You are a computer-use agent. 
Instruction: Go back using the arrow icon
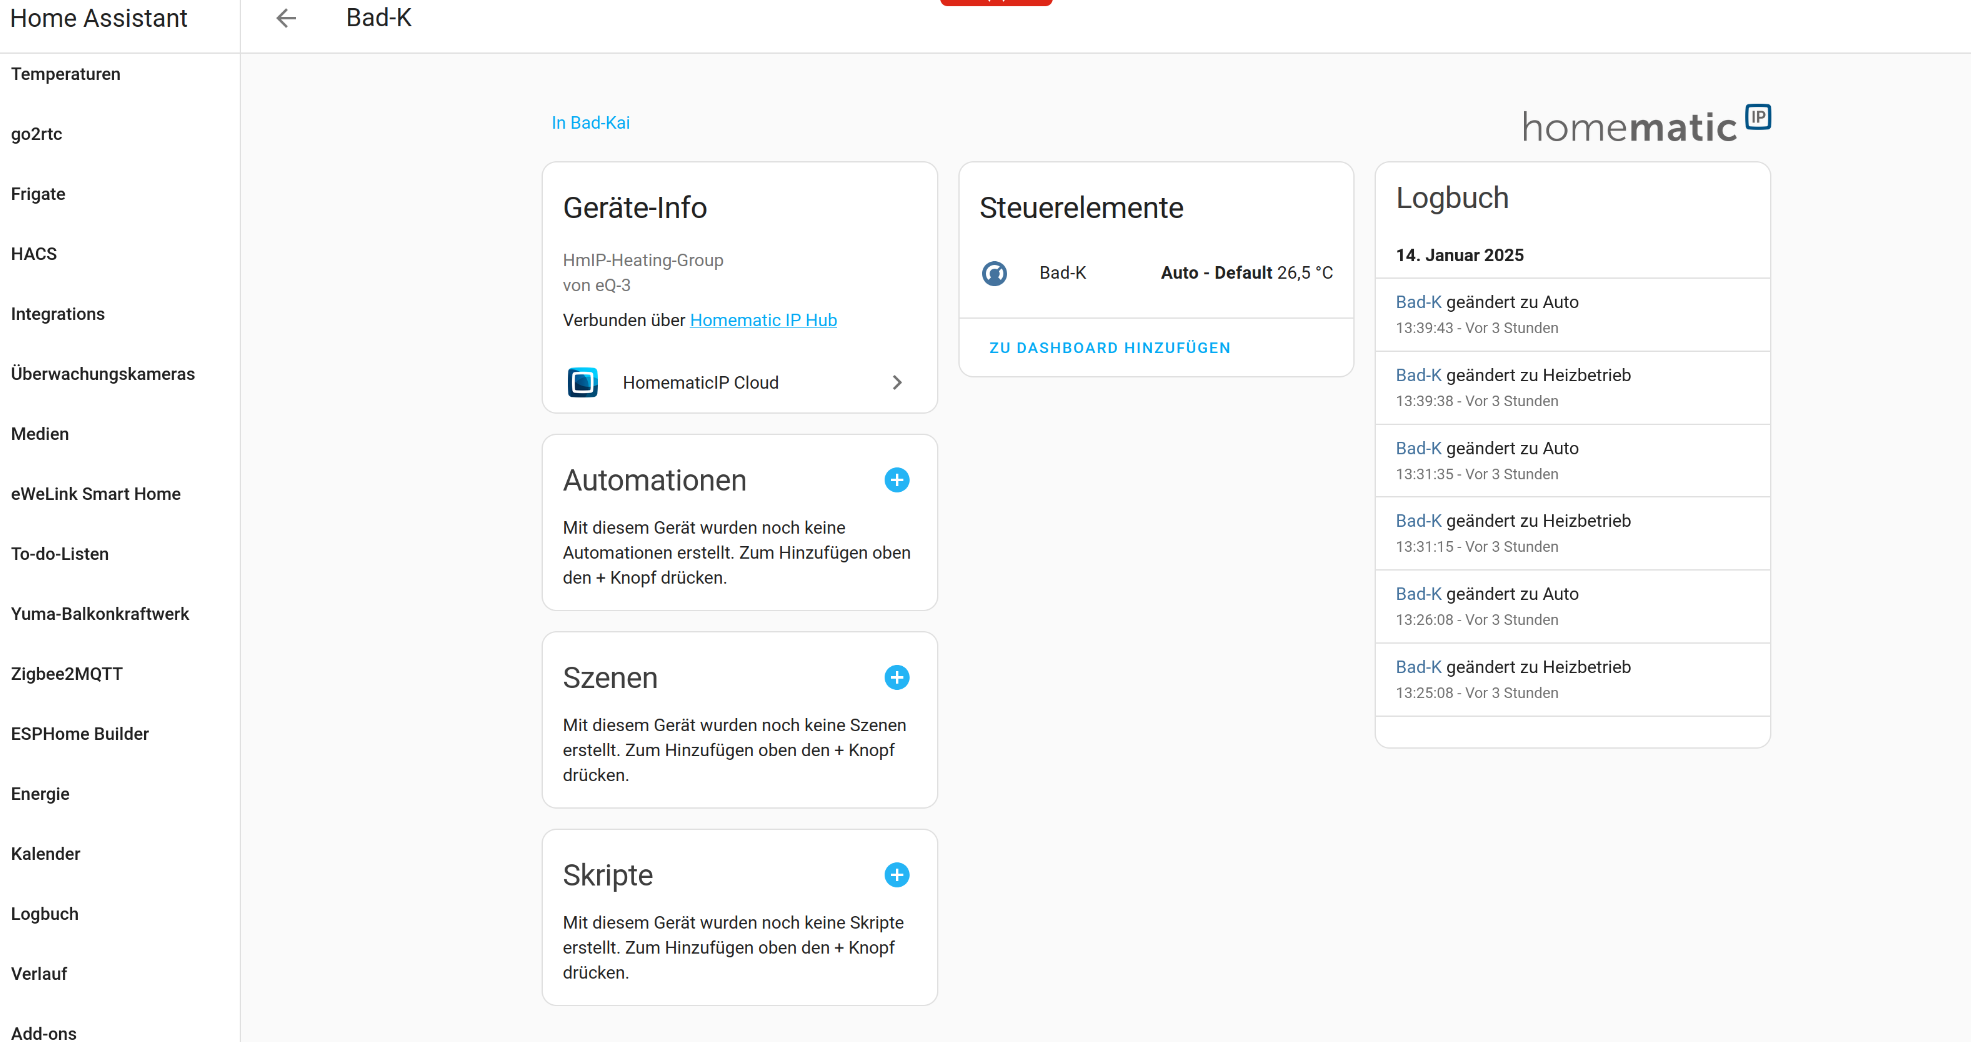tap(286, 18)
